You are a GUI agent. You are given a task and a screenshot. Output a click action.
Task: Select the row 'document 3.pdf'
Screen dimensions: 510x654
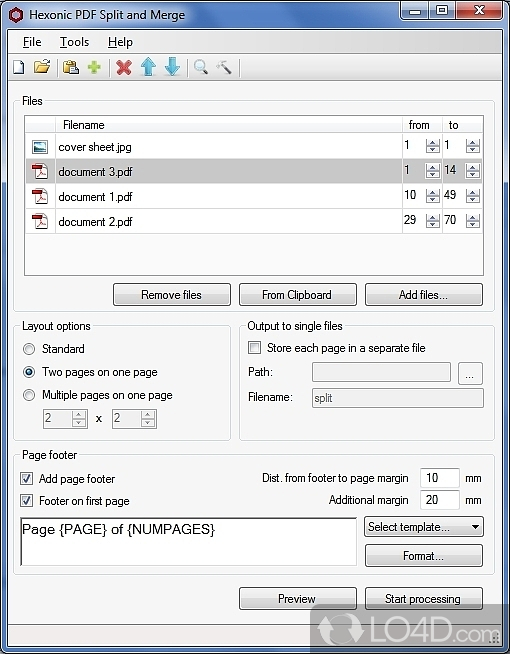[254, 171]
